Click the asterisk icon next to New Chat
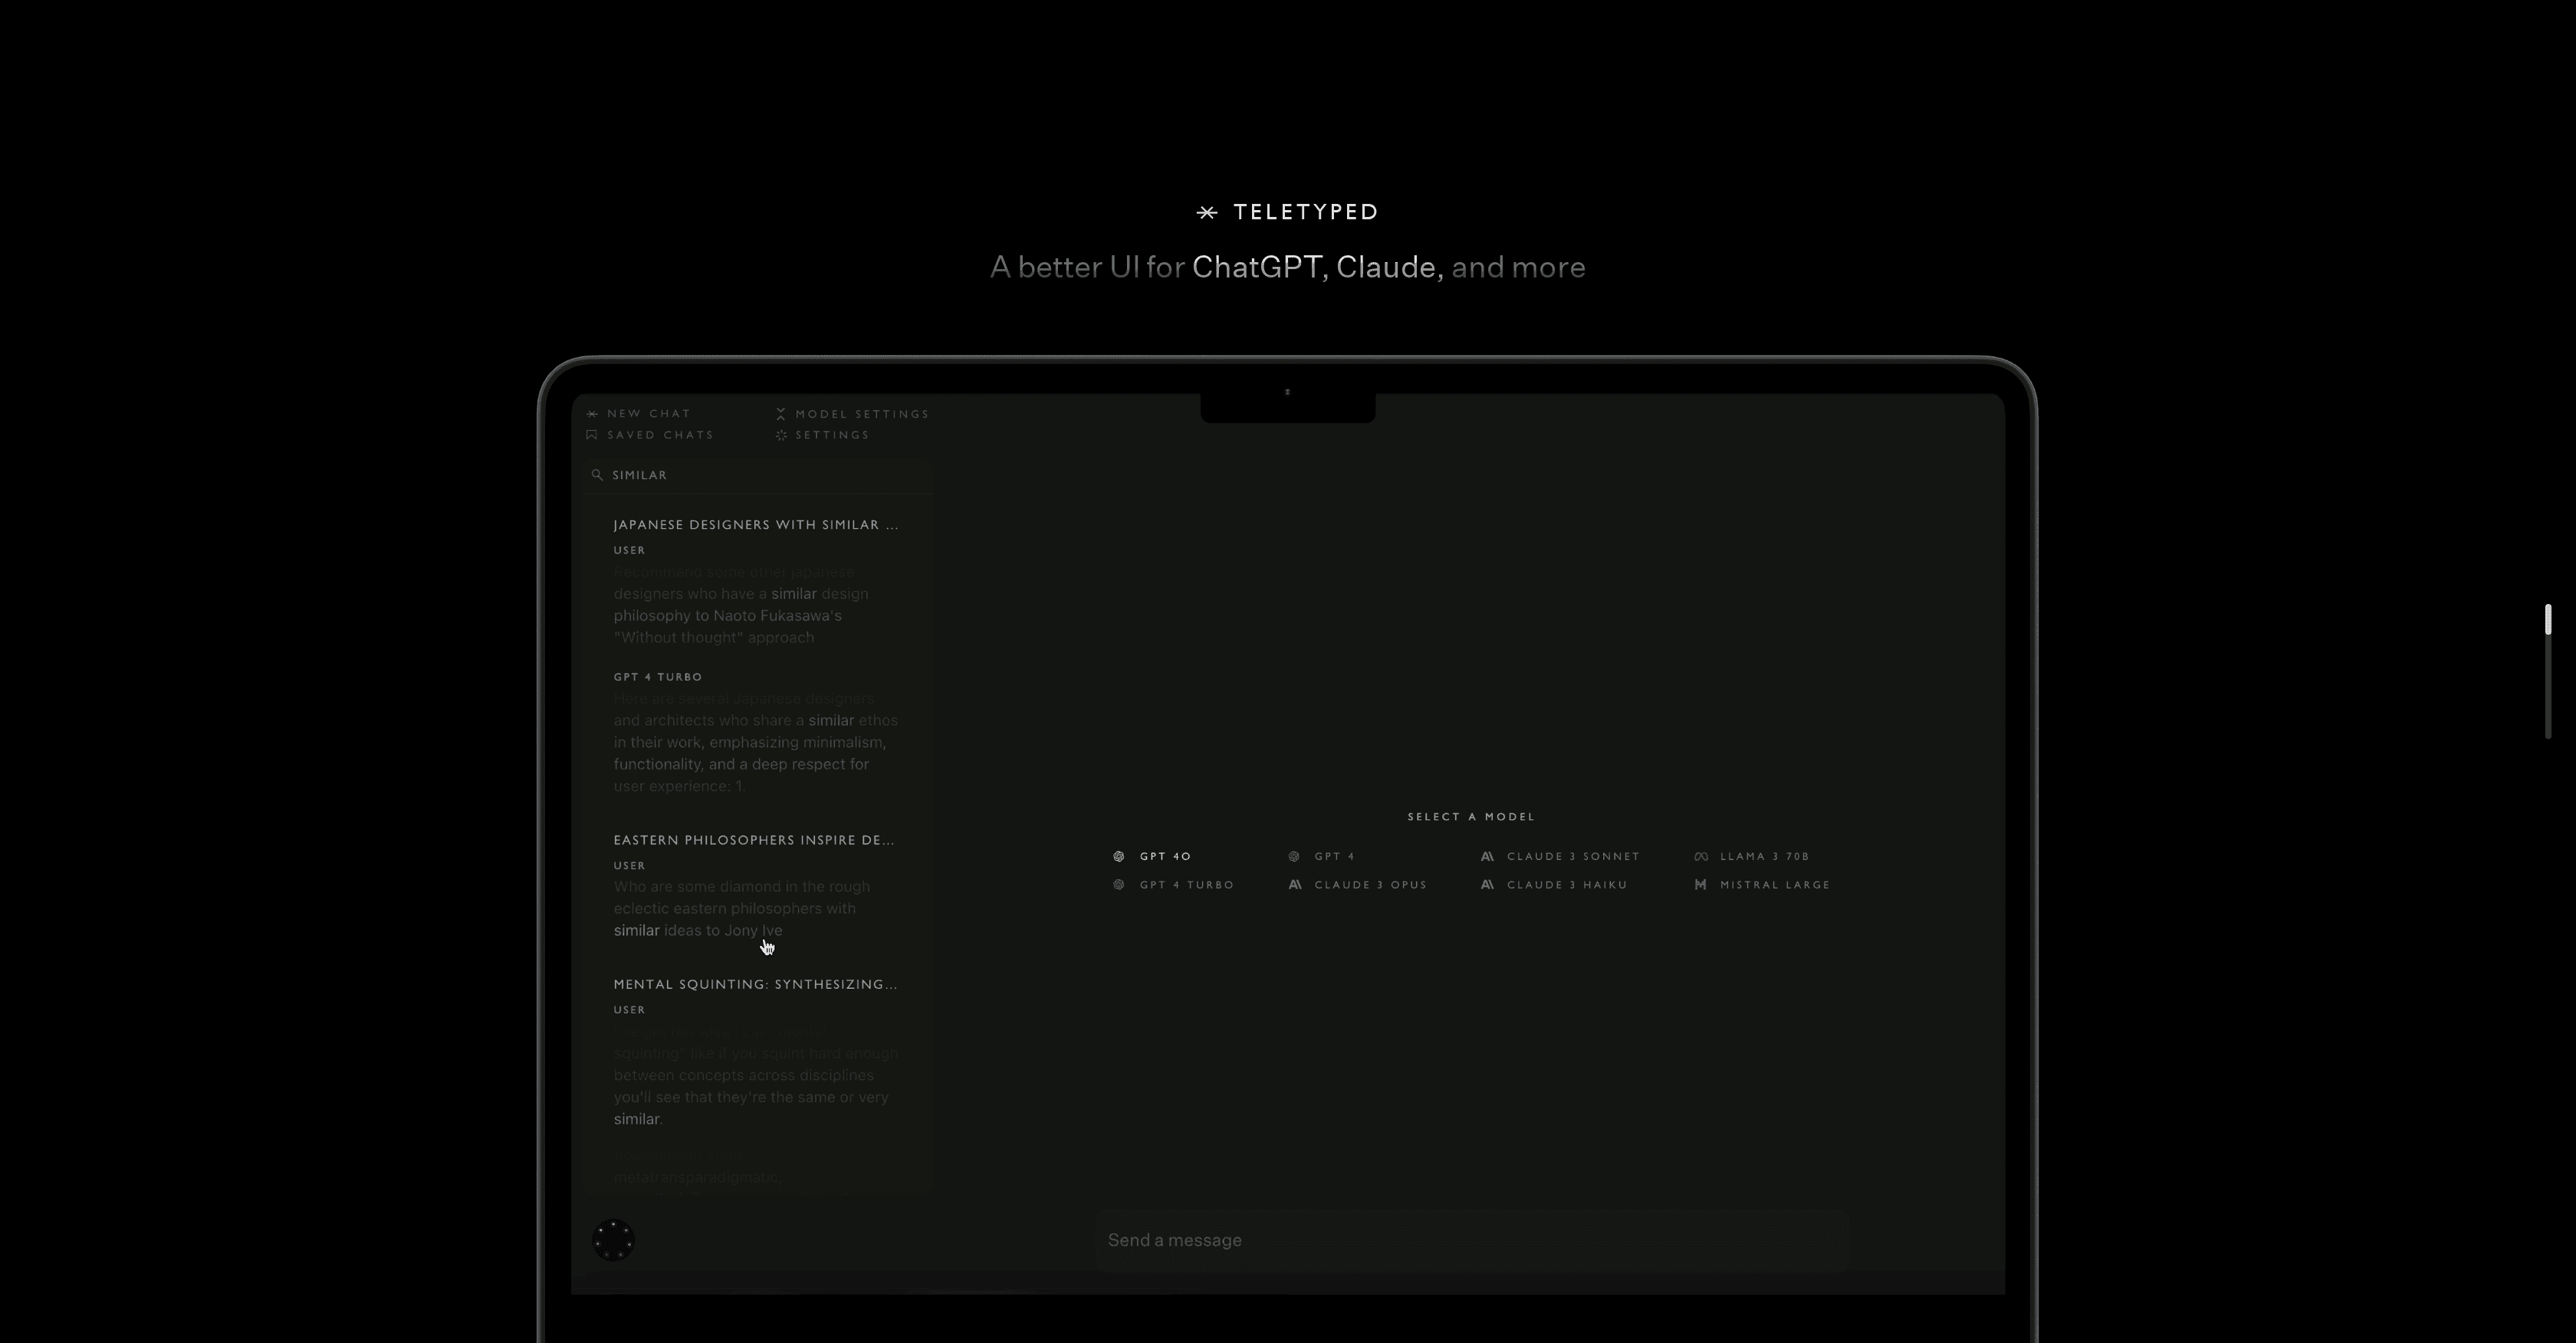The image size is (2576, 1343). point(592,413)
